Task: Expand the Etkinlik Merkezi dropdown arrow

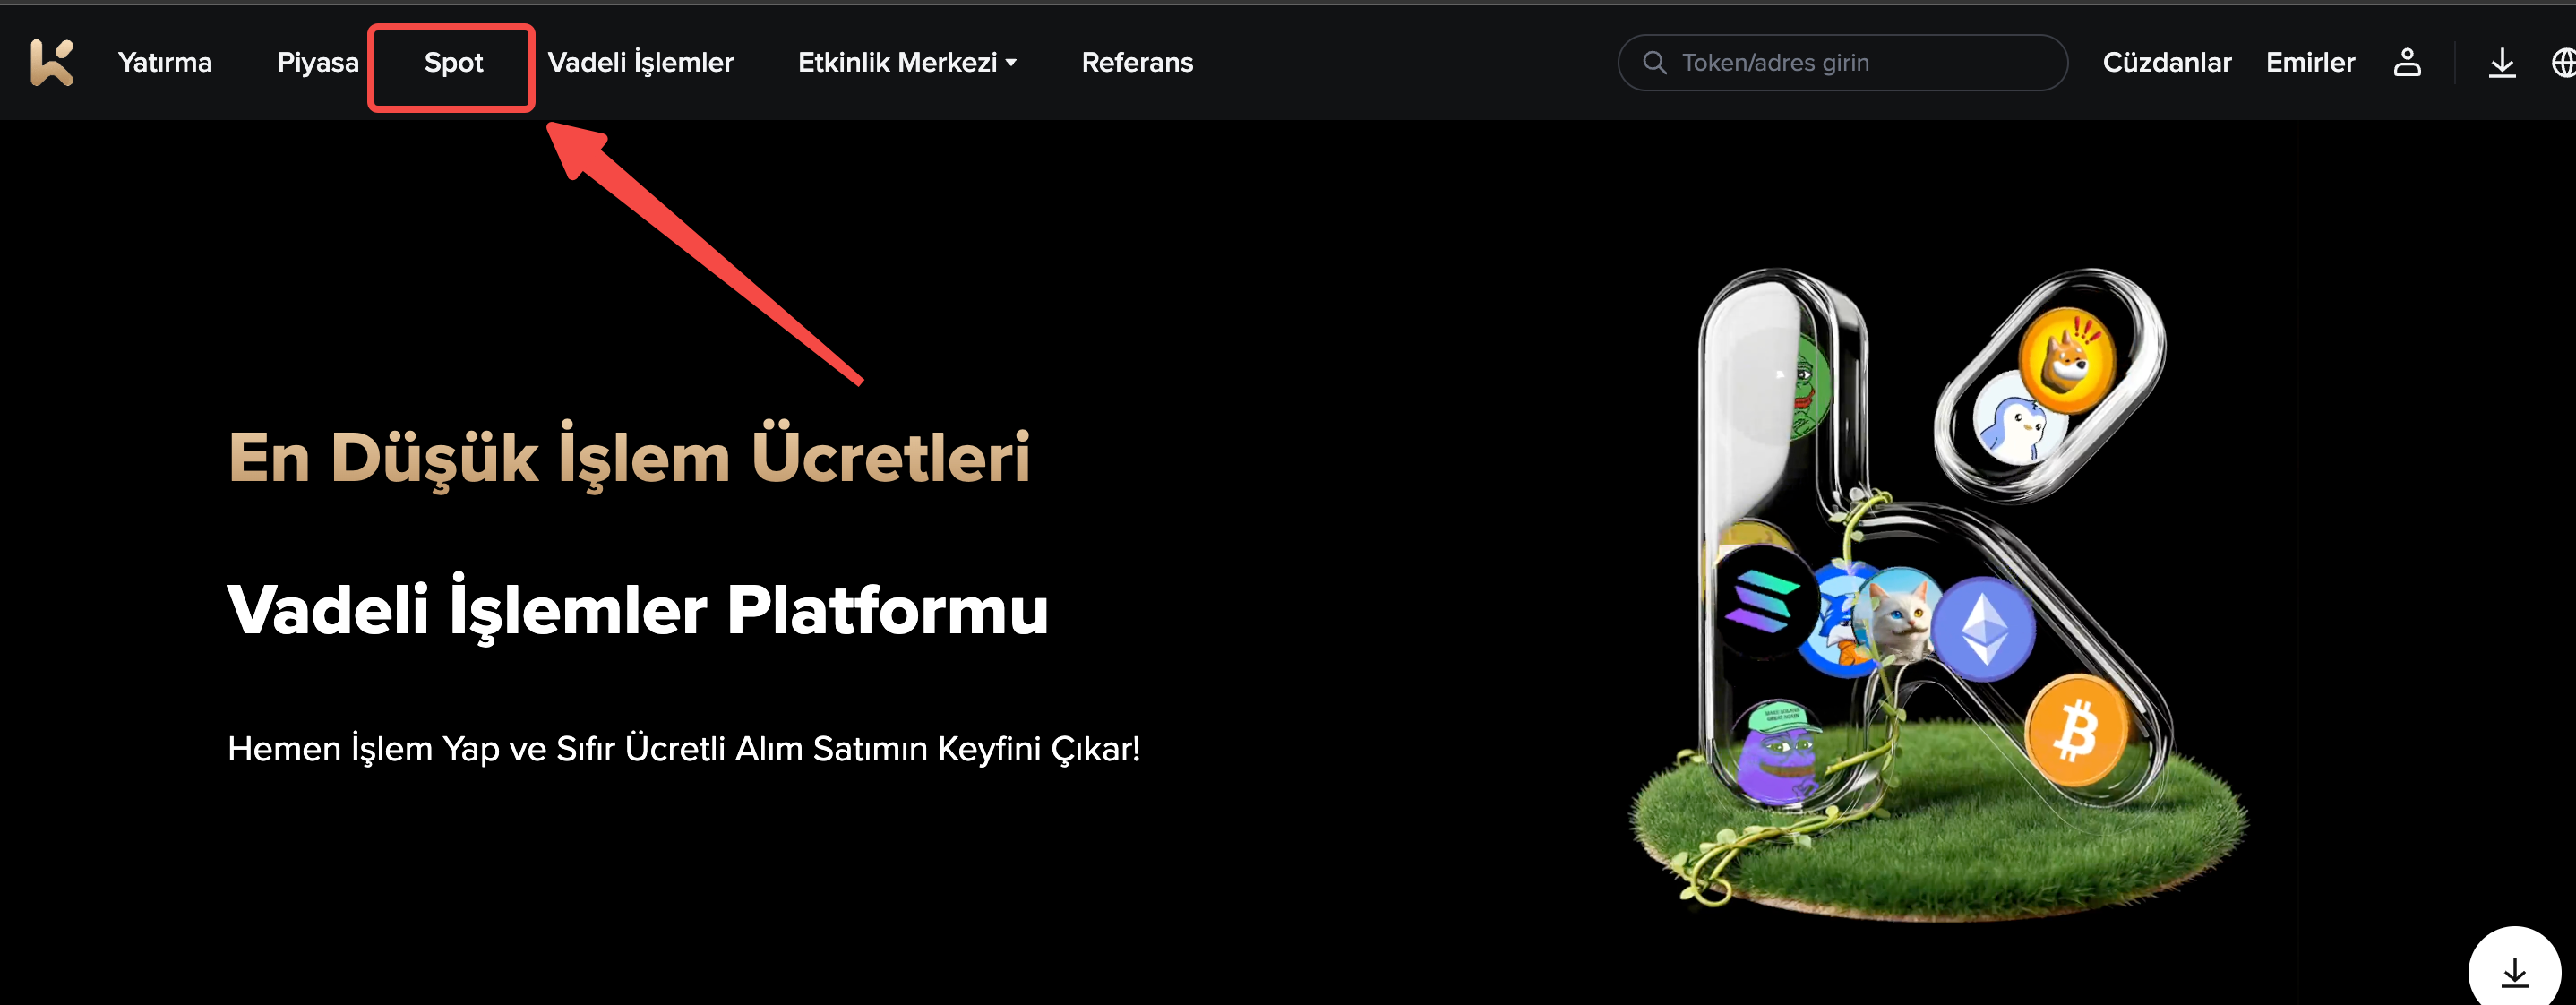Action: (x=1011, y=63)
